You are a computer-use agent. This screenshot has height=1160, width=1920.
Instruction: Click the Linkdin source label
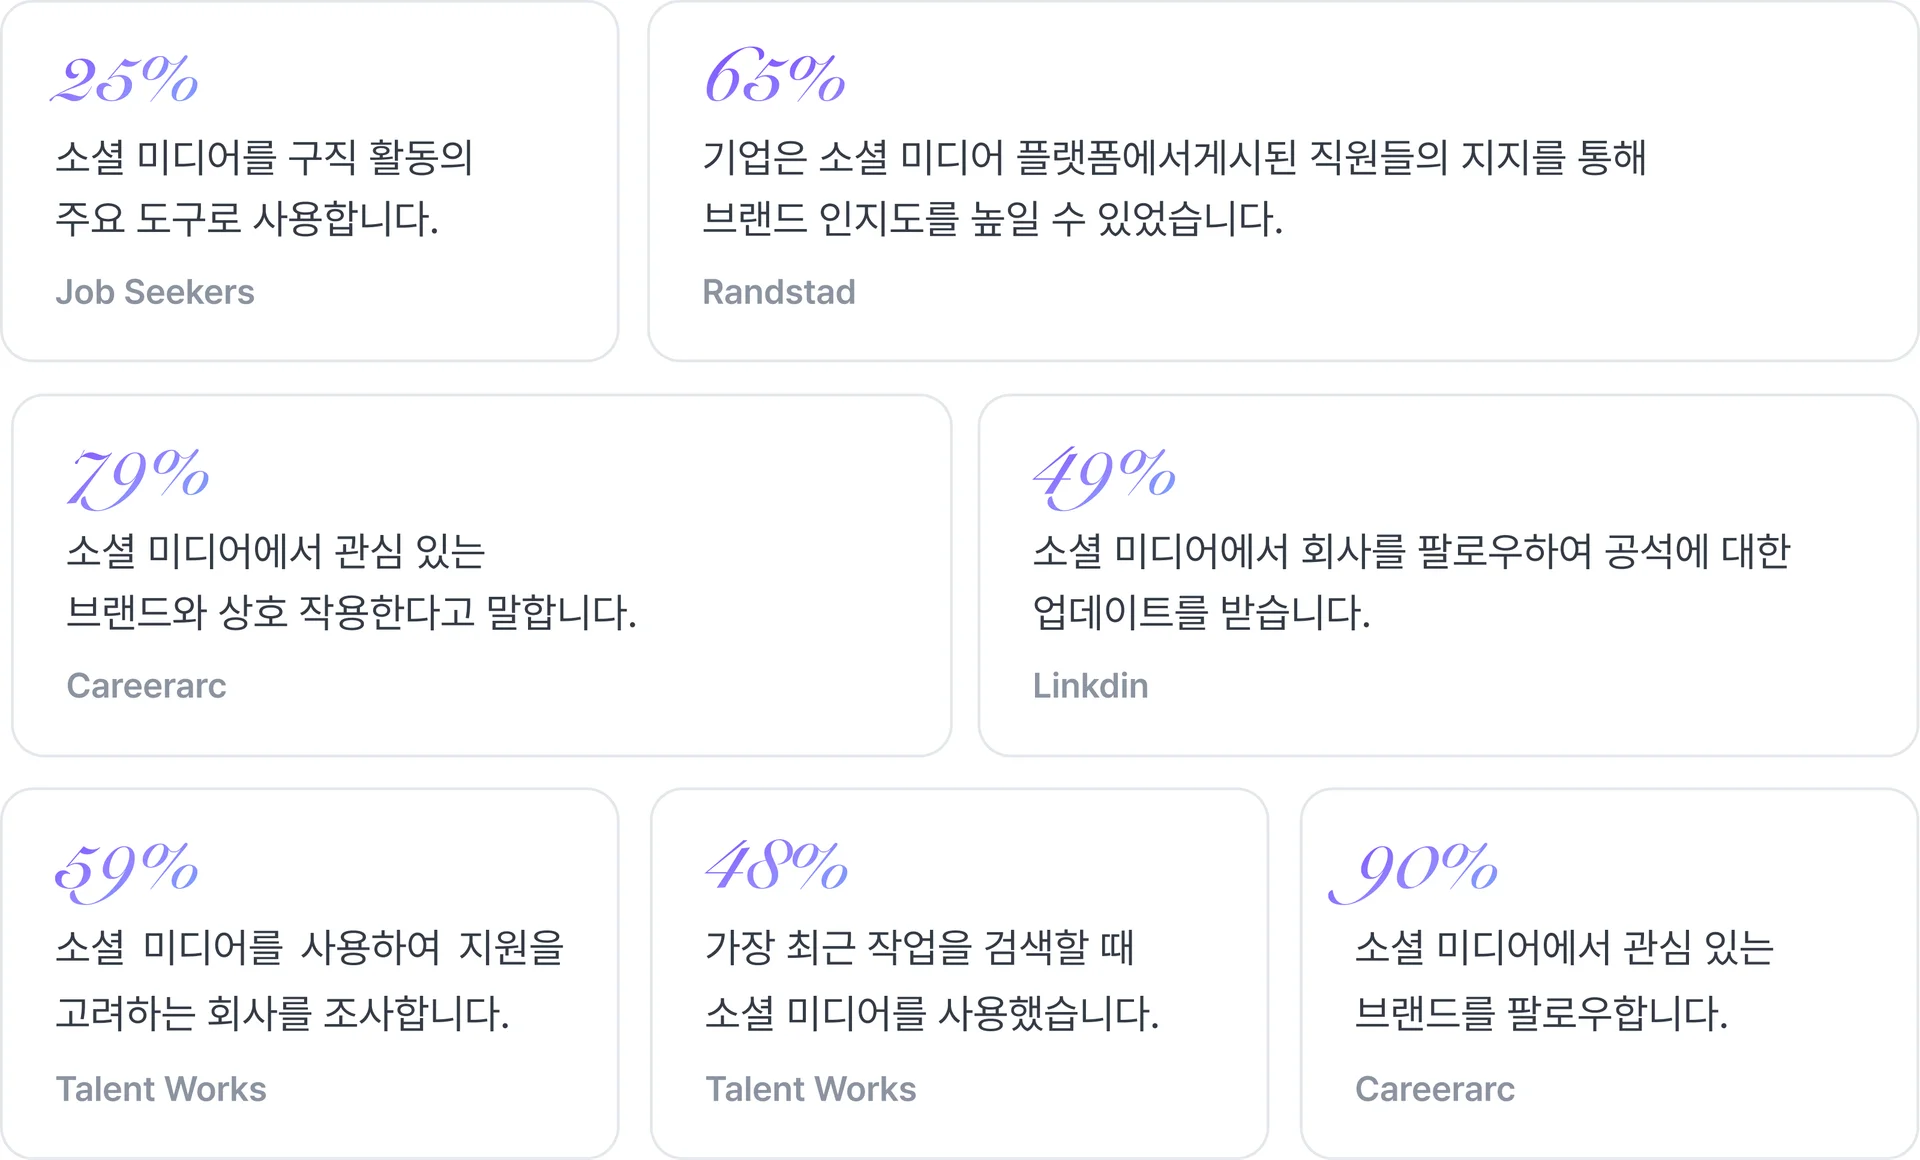(x=1090, y=686)
